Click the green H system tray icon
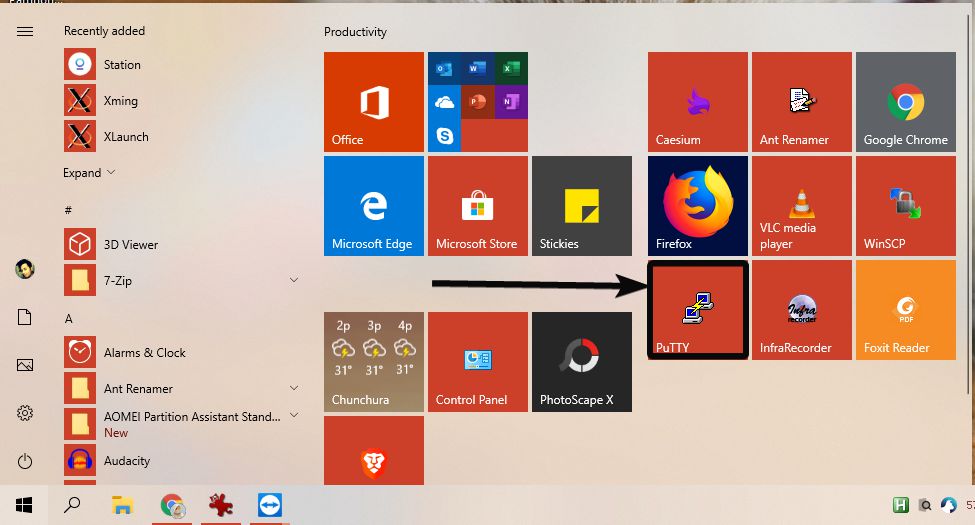The image size is (975, 525). click(901, 505)
